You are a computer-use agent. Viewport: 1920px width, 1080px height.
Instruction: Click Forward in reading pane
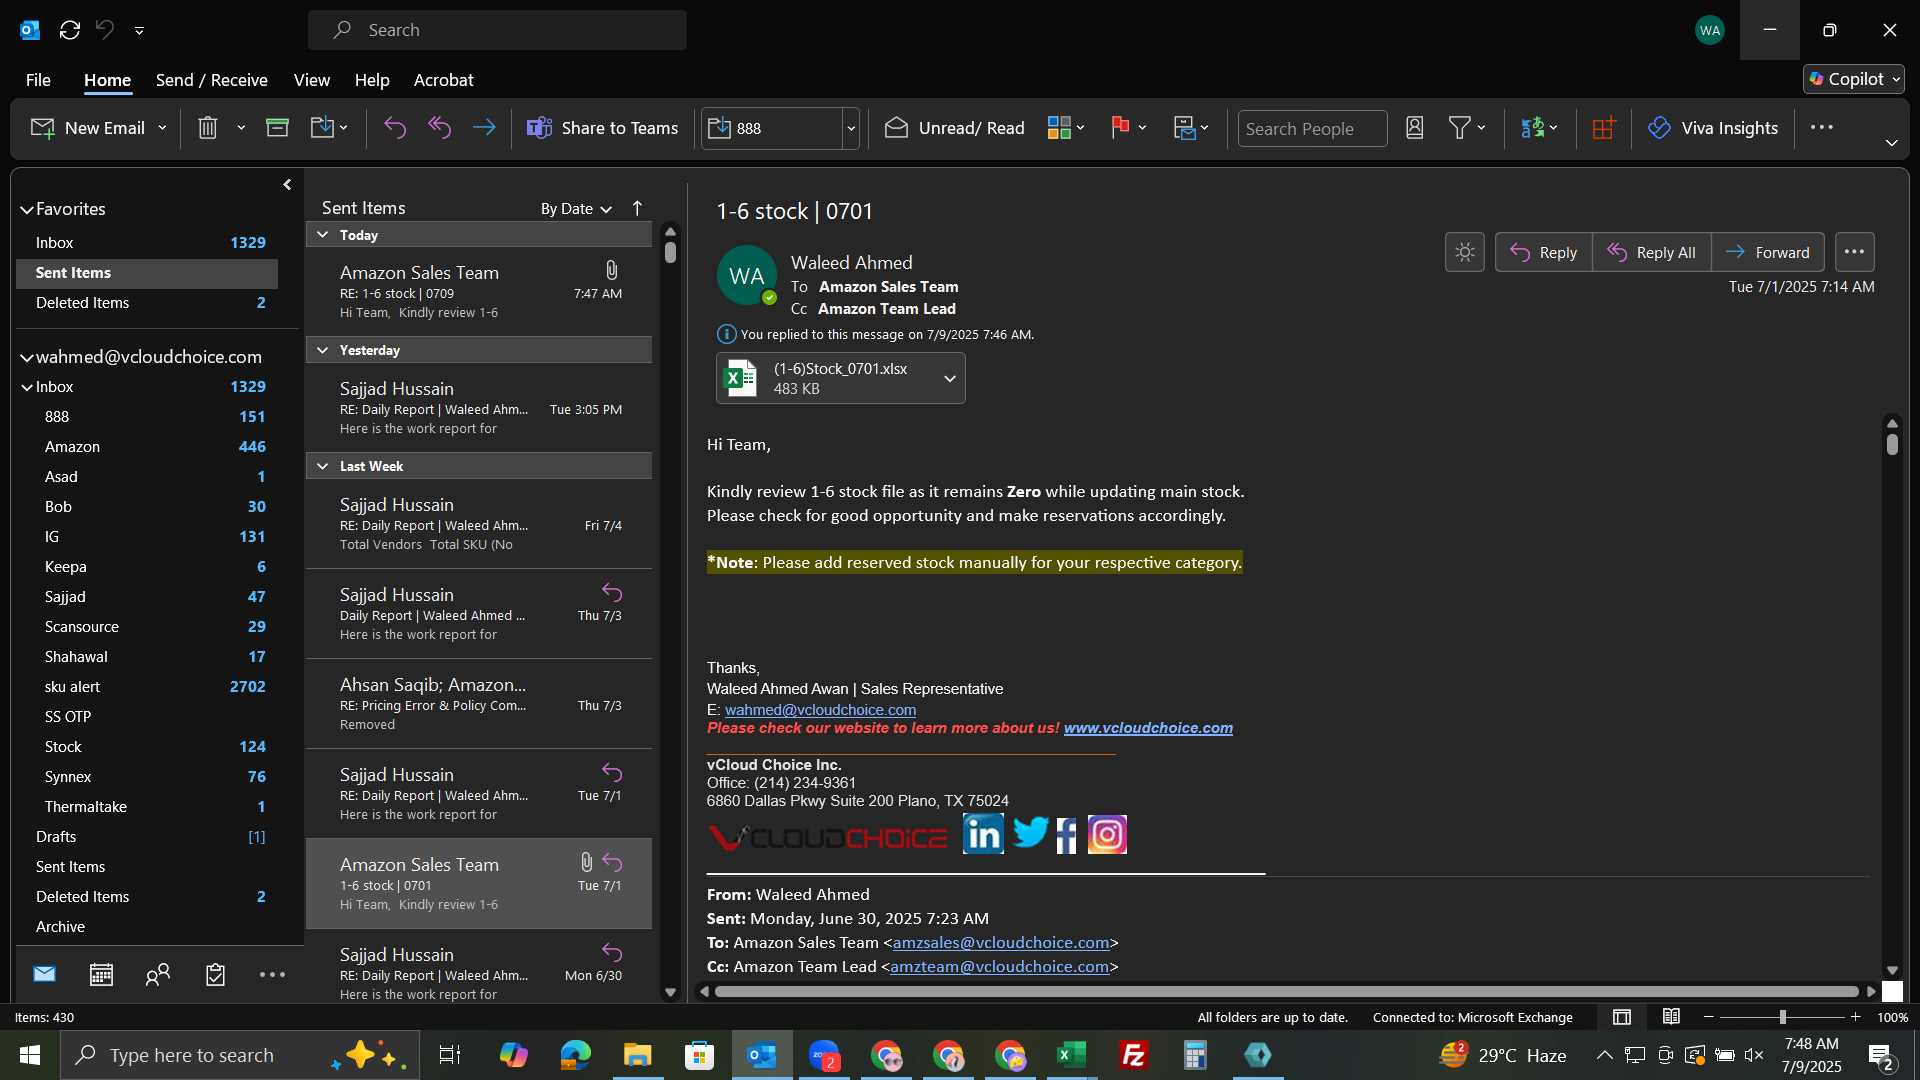point(1768,252)
